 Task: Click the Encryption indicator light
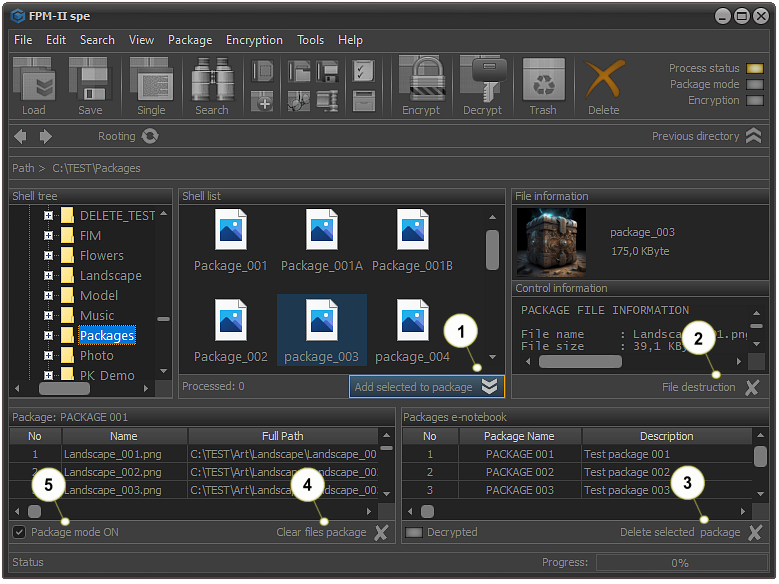tap(755, 100)
